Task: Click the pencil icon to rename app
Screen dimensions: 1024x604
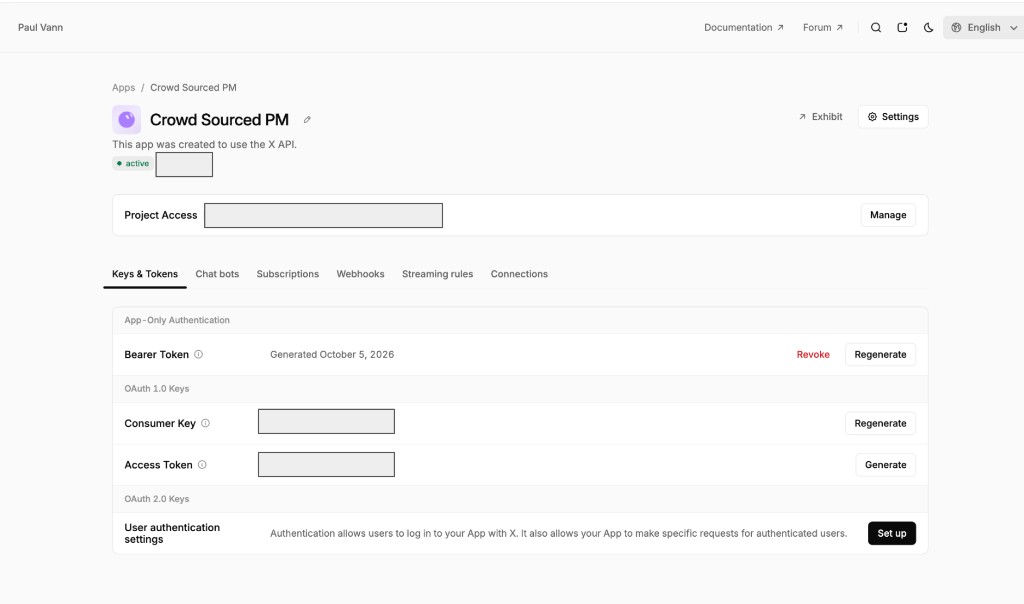Action: pyautogui.click(x=307, y=119)
